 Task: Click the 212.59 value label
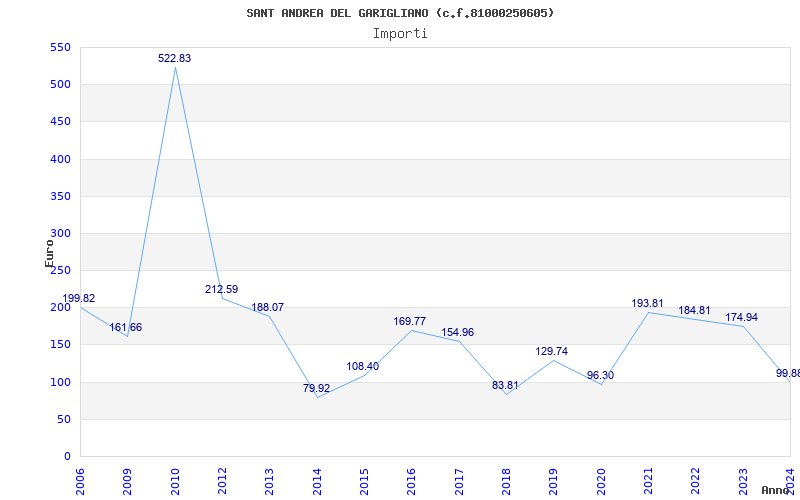(221, 289)
